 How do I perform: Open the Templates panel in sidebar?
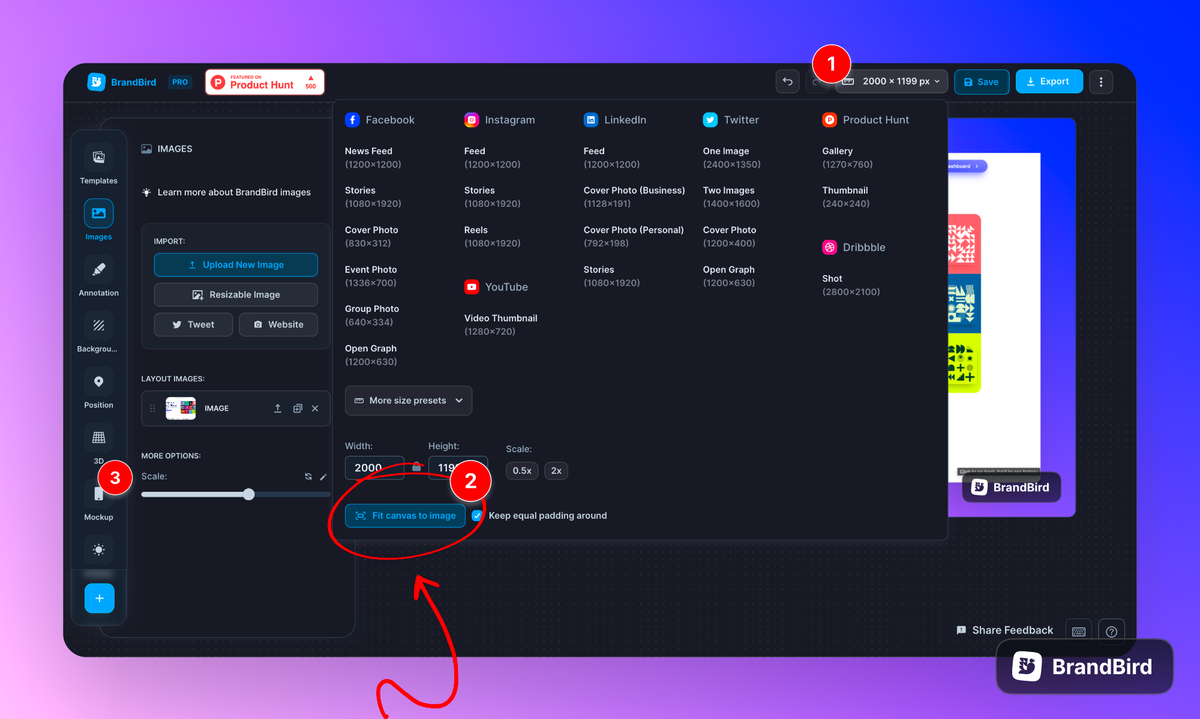click(x=99, y=165)
